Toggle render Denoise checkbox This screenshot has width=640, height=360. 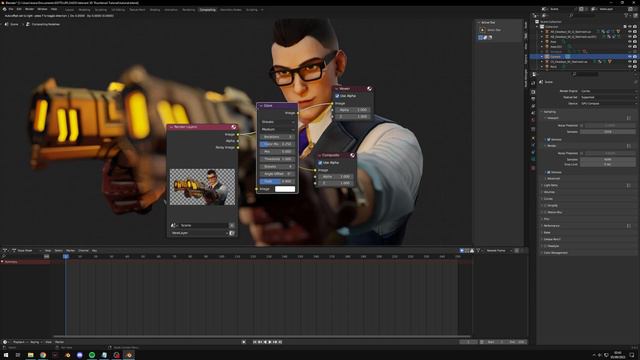(x=549, y=172)
